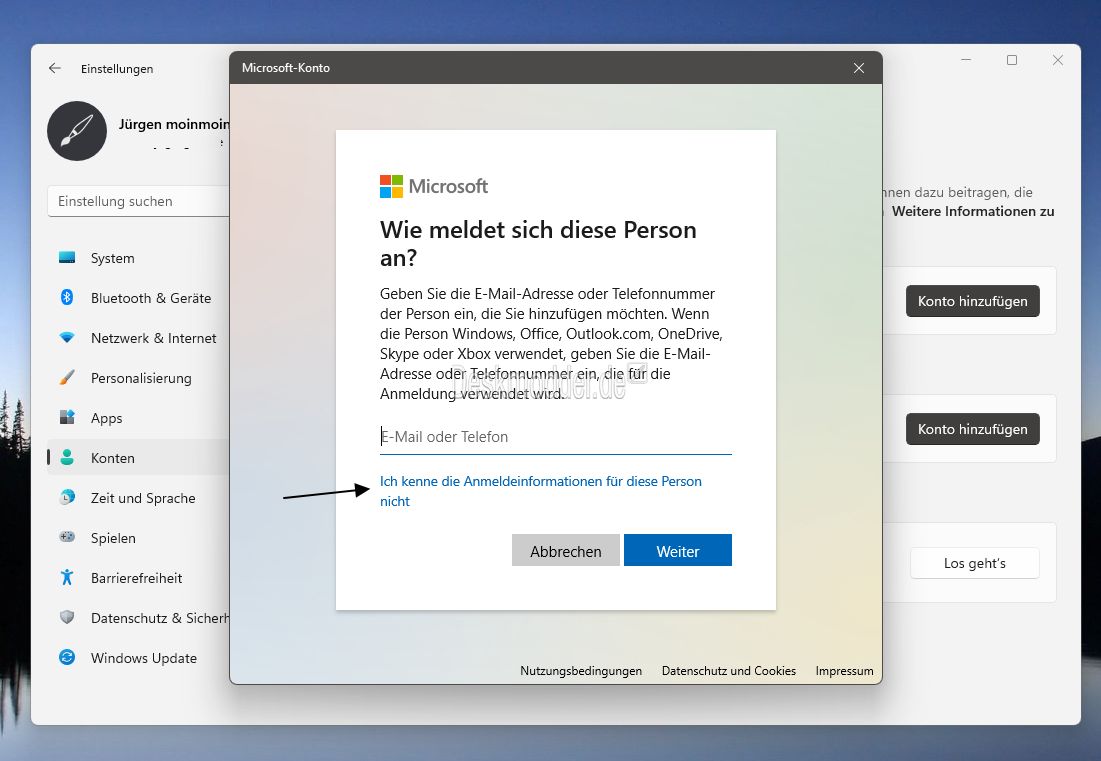Click the Apps icon in sidebar
This screenshot has width=1101, height=761.
(x=67, y=418)
